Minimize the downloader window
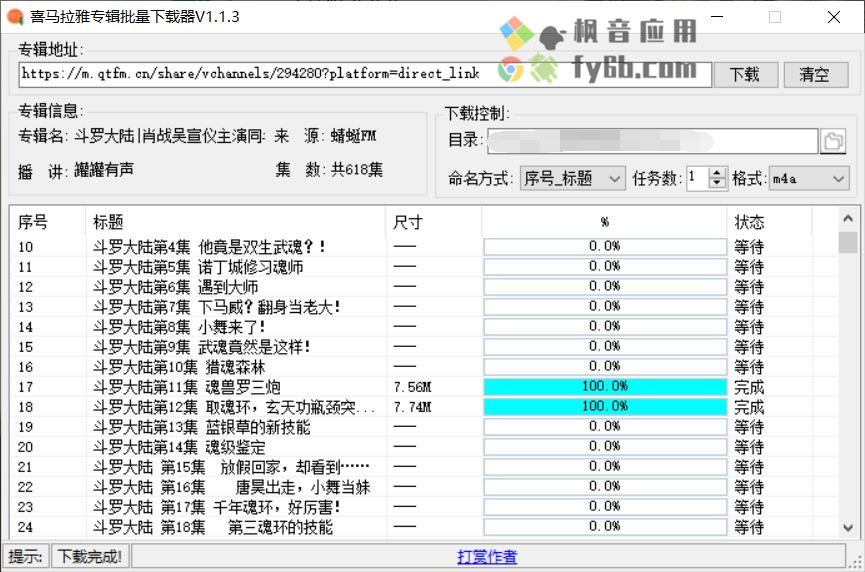865x572 pixels. click(717, 17)
